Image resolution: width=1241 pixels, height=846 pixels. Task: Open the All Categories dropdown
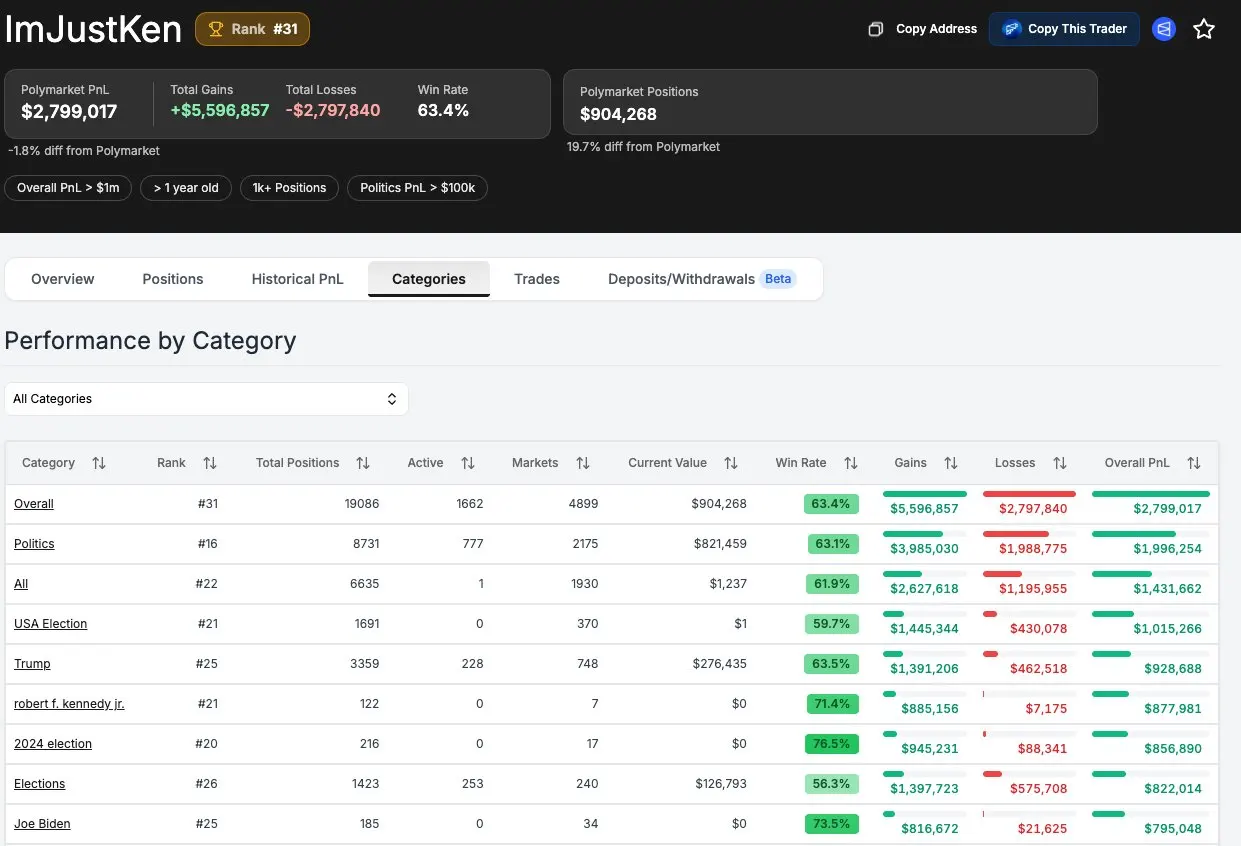[x=207, y=398]
